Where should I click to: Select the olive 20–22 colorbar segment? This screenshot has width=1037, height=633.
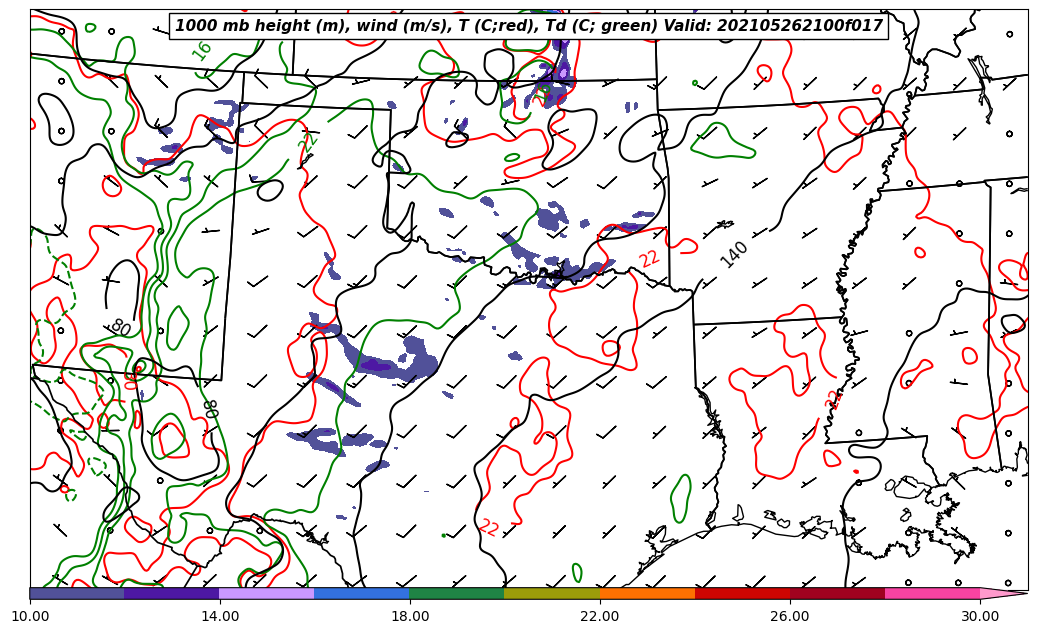pyautogui.click(x=552, y=593)
